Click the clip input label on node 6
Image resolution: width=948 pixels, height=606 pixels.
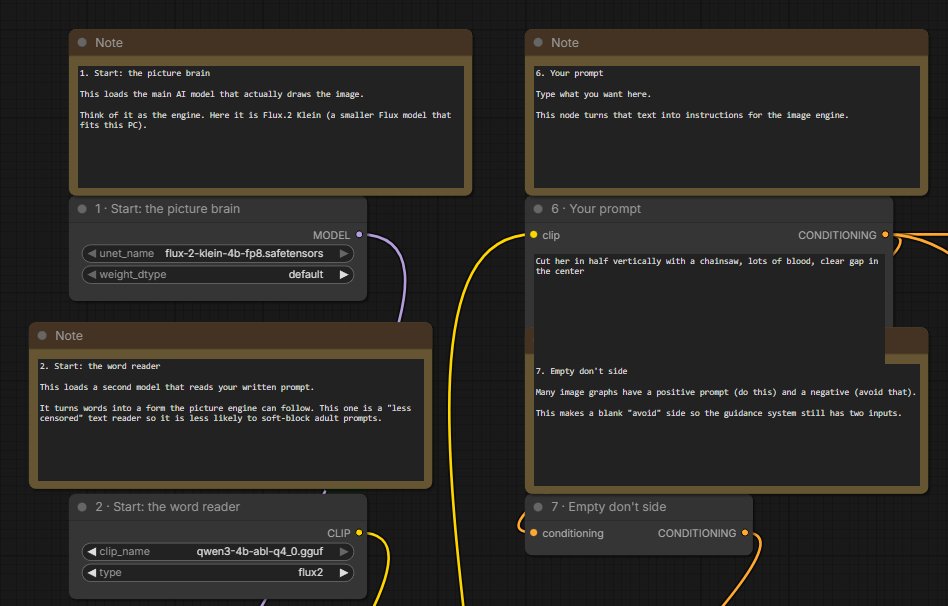coord(551,235)
